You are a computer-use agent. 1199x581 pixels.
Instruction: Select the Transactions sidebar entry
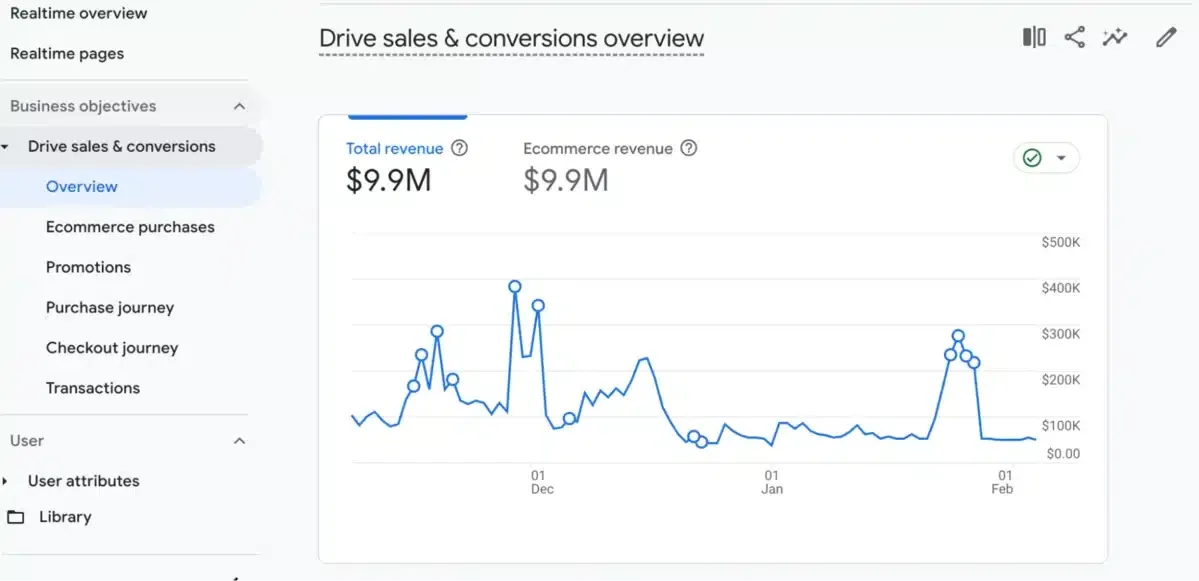pos(93,388)
